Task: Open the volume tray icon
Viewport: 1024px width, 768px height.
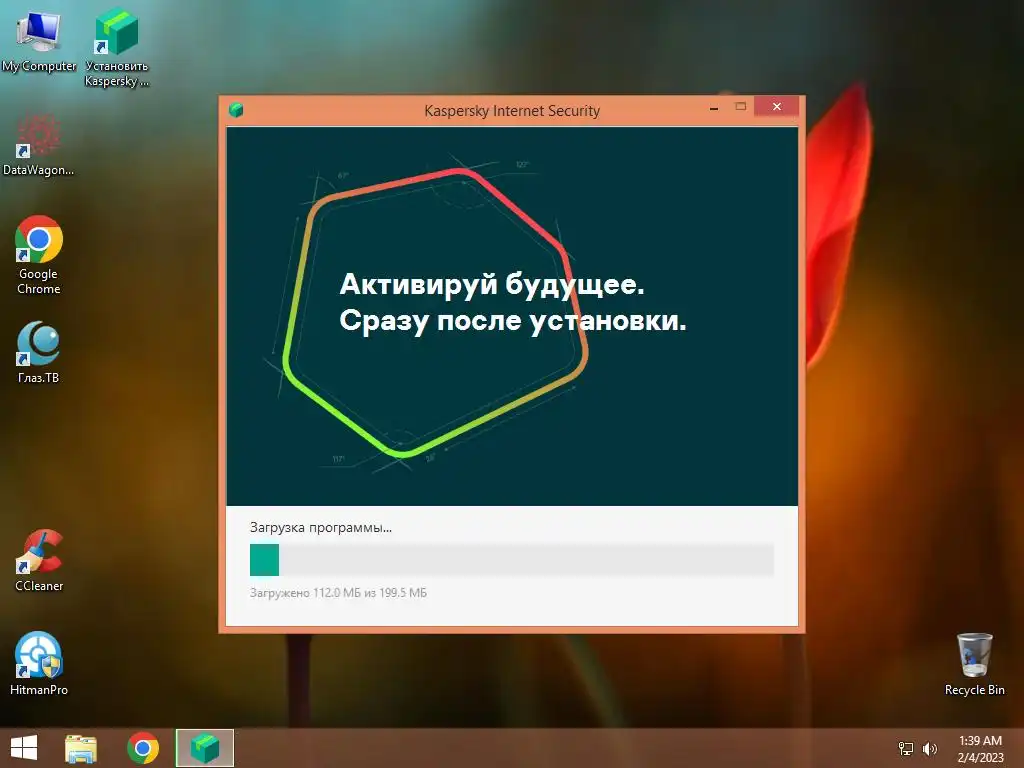Action: click(x=929, y=748)
